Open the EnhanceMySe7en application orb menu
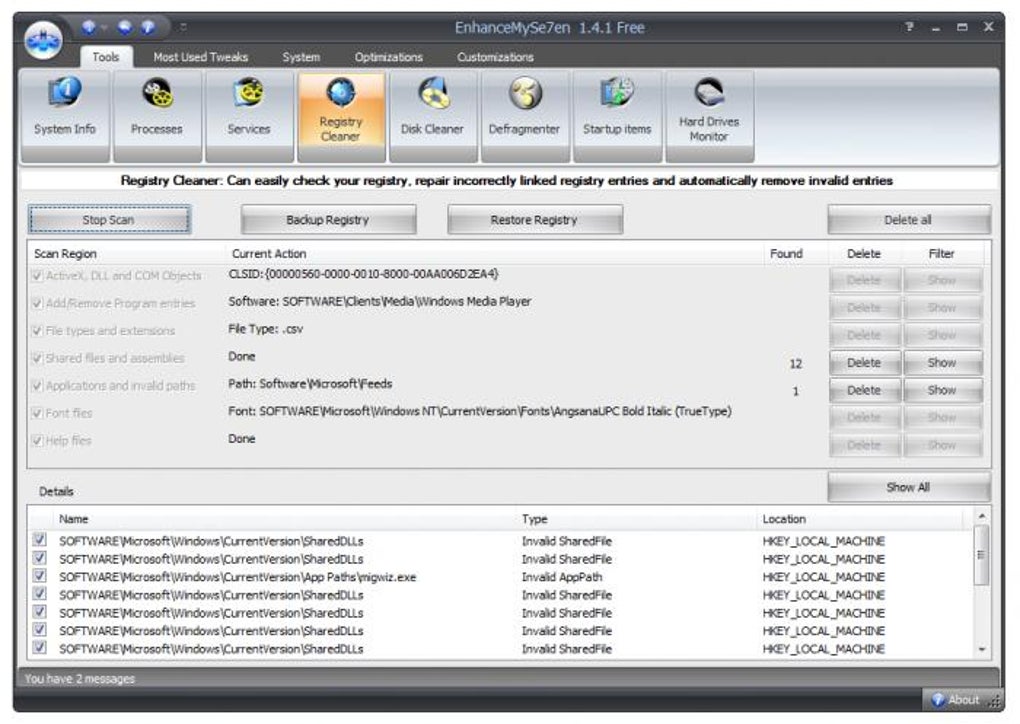The height and width of the screenshot is (724, 1020). pos(44,40)
